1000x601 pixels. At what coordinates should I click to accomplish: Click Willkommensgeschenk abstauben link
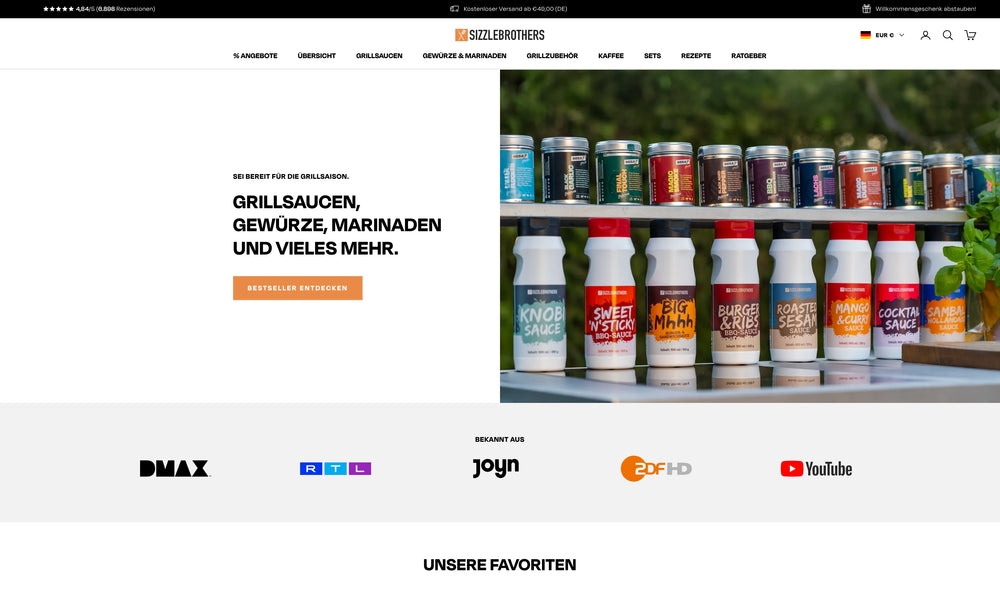[925, 9]
